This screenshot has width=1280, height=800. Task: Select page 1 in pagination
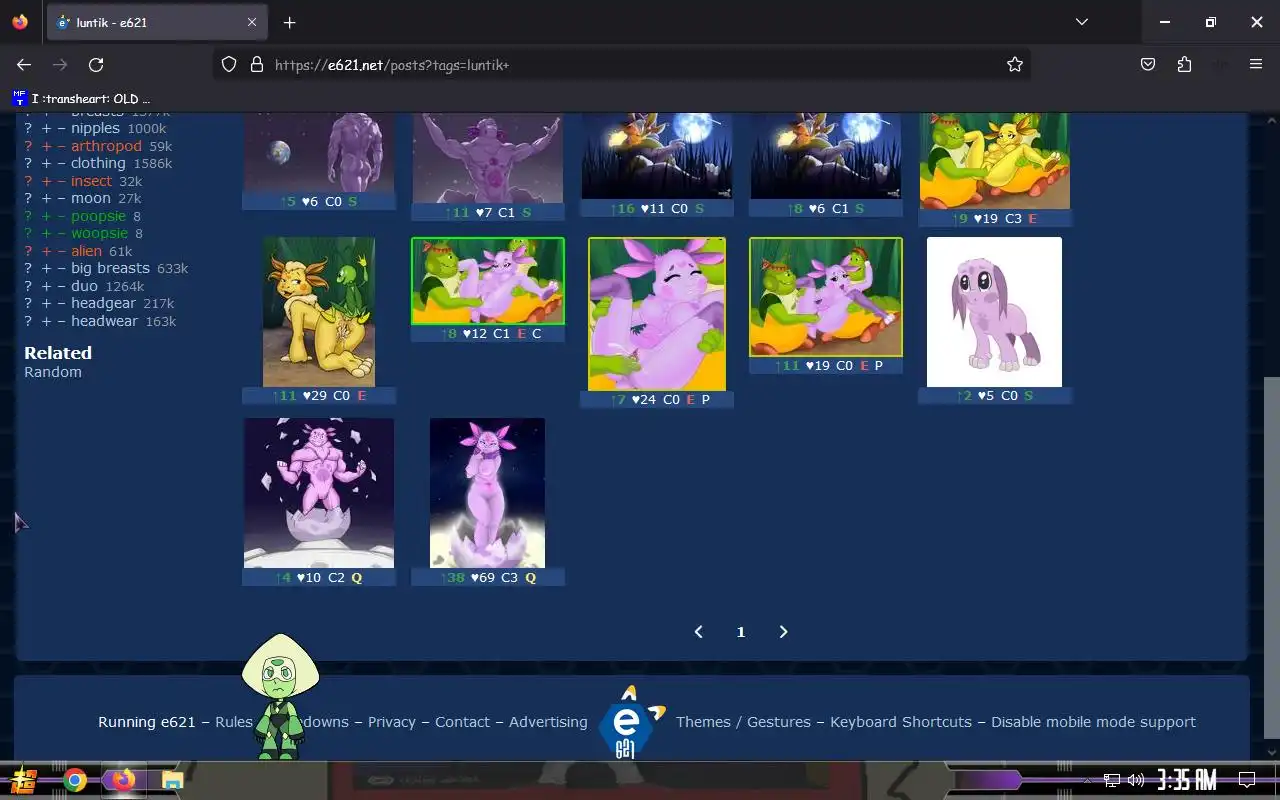click(x=741, y=632)
